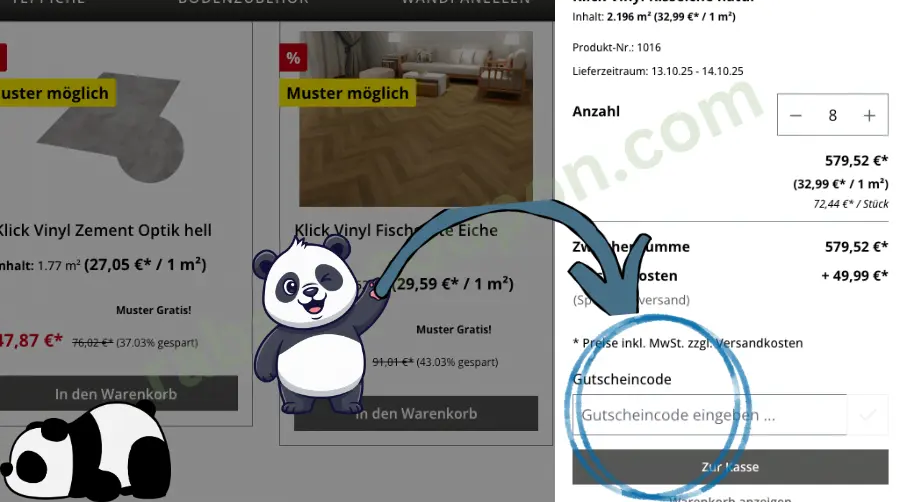The width and height of the screenshot is (900, 502).
Task: Decrease quantity with the minus button
Action: coord(795,115)
